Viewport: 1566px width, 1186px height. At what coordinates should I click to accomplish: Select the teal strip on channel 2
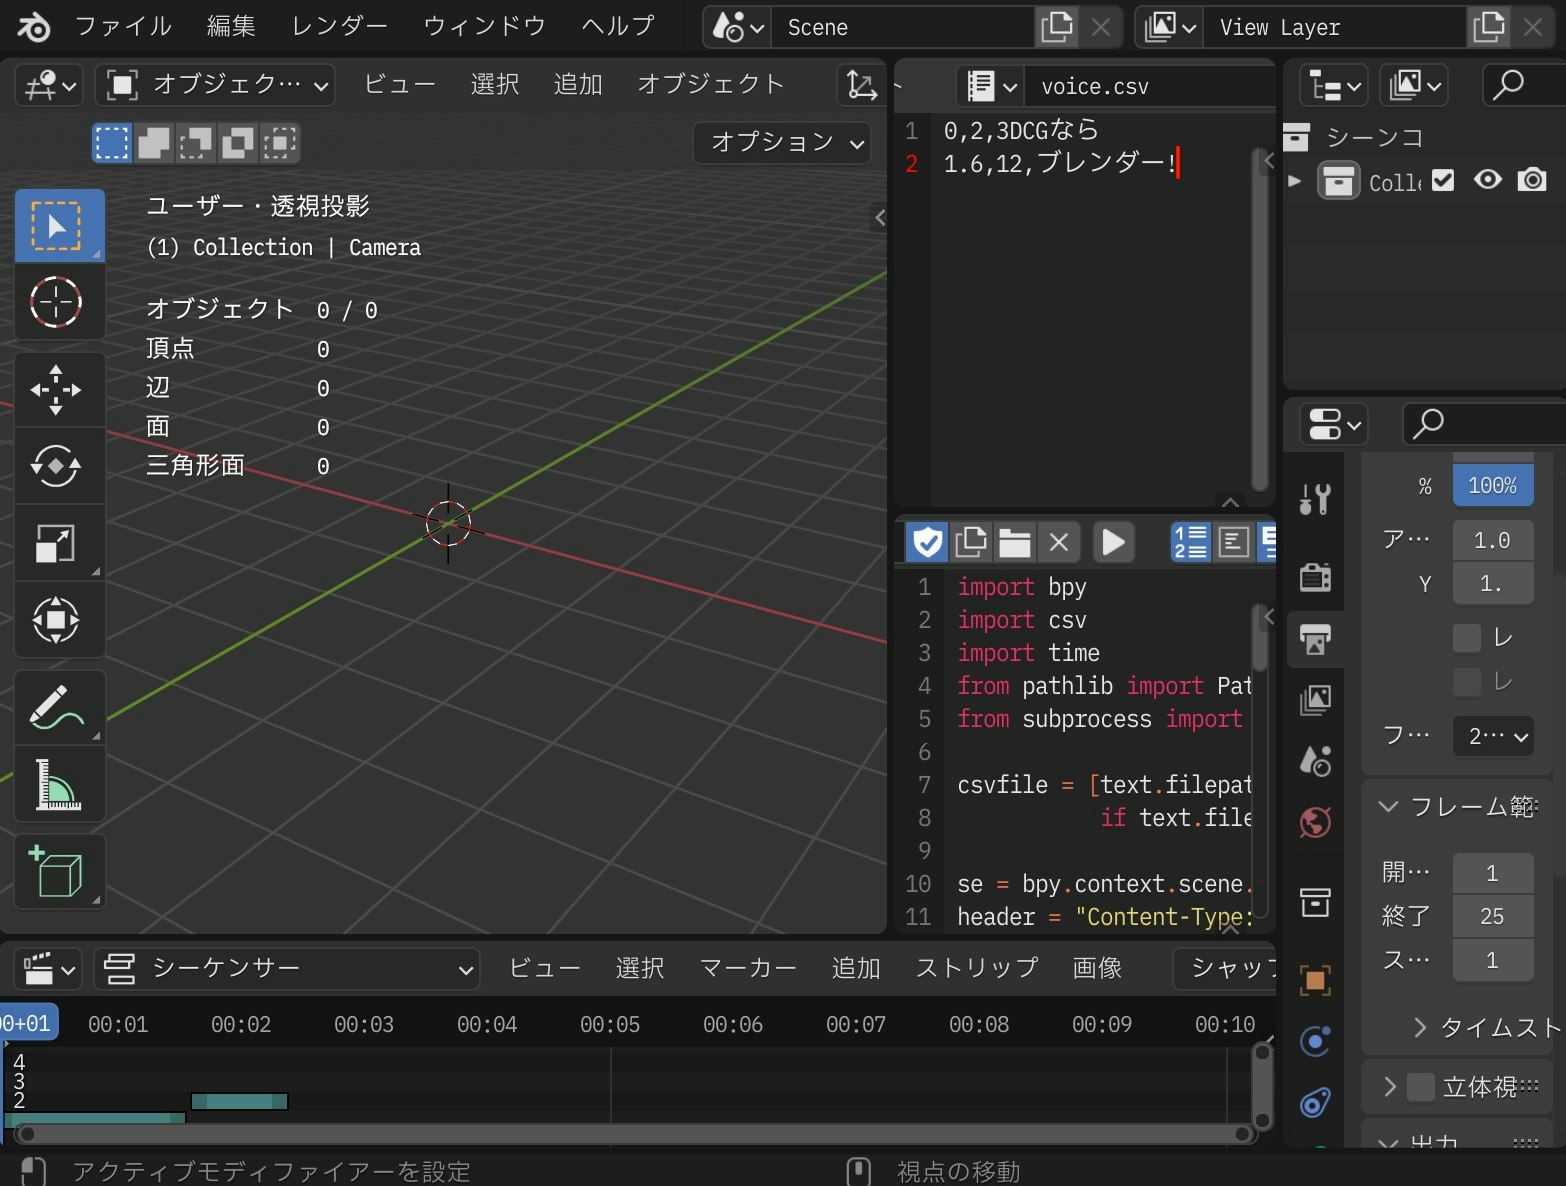coord(239,1101)
